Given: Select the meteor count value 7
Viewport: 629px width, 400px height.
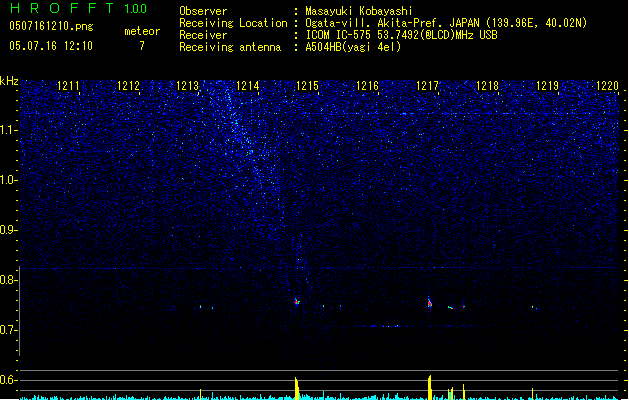Looking at the screenshot, I should 142,46.
